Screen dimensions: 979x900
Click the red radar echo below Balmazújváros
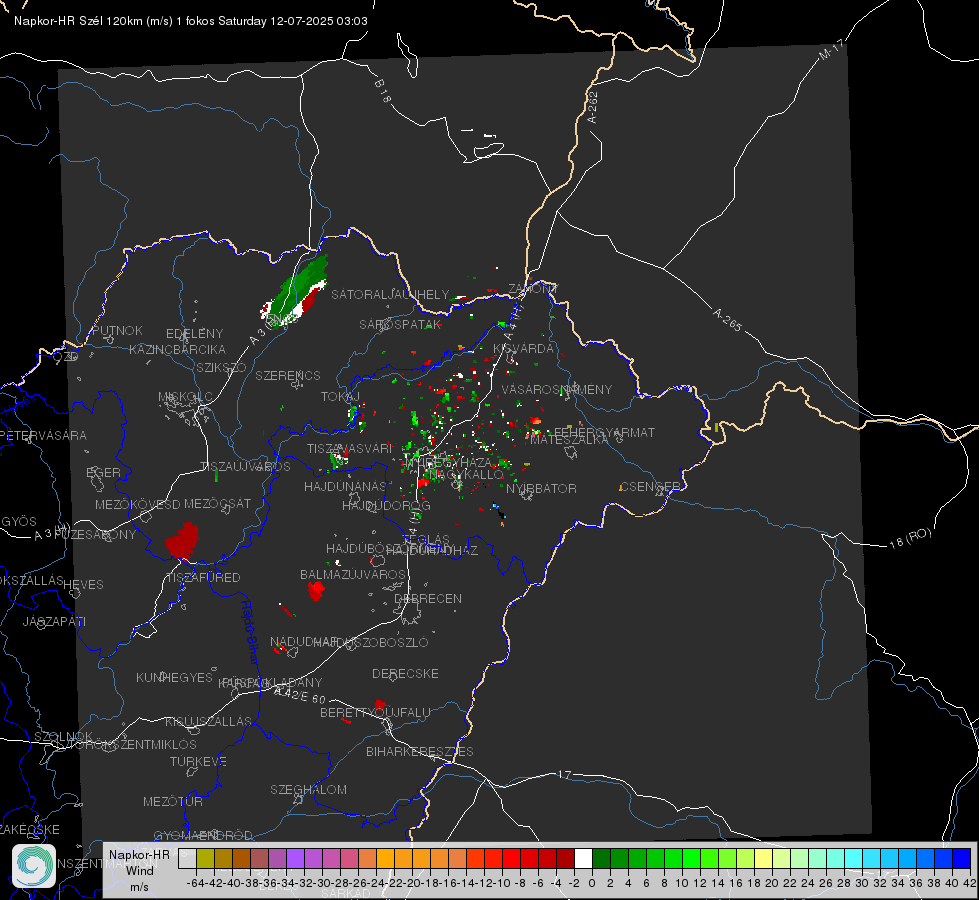coord(316,590)
